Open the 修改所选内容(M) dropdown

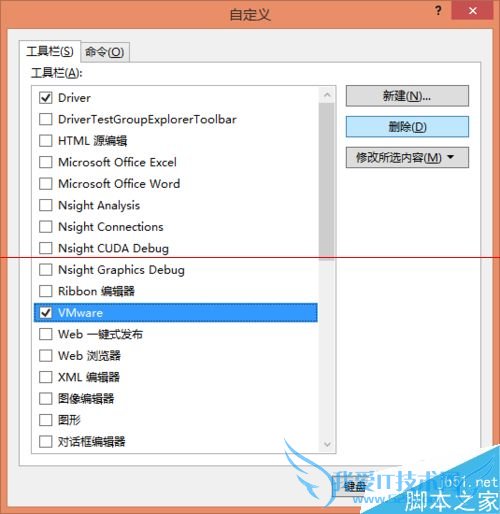point(407,157)
